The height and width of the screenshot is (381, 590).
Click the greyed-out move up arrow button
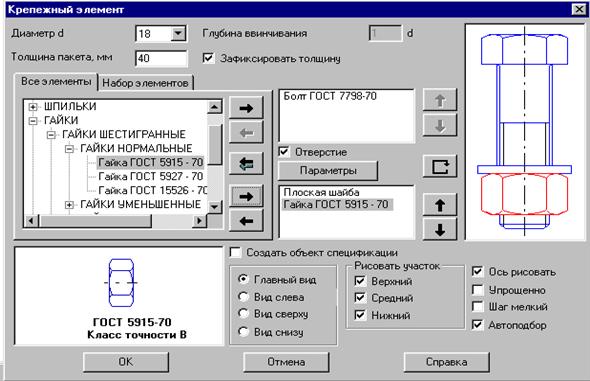440,100
